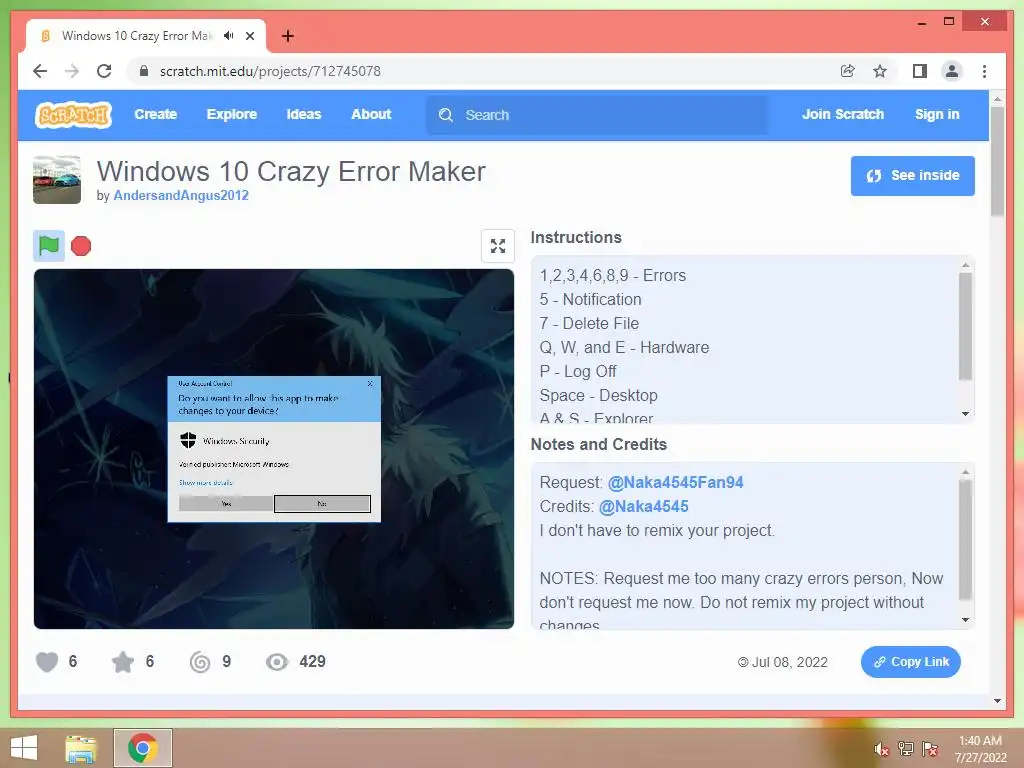
Task: Click the Instructions scrollbar thumb
Action: (965, 327)
